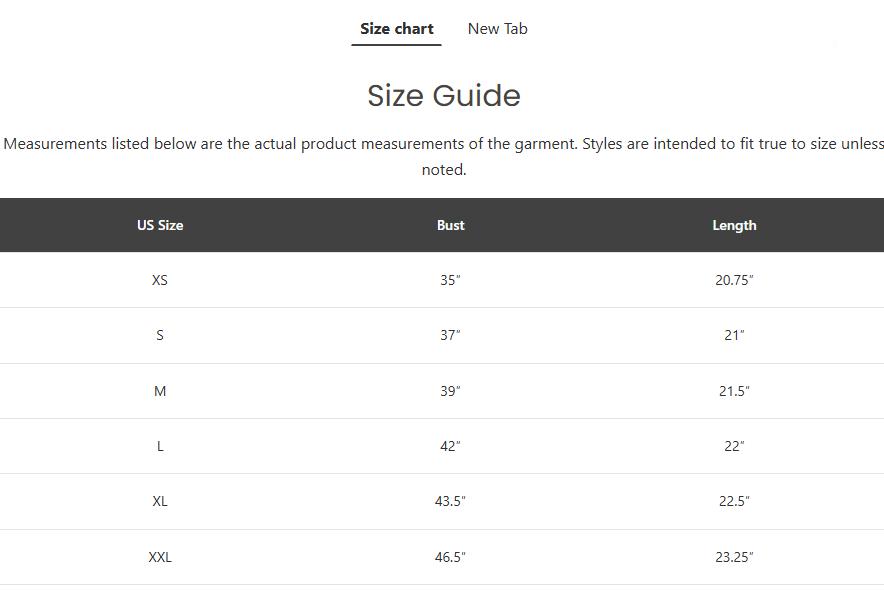The width and height of the screenshot is (884, 609).
Task: Select the 43.5" bust value
Action: click(x=450, y=501)
